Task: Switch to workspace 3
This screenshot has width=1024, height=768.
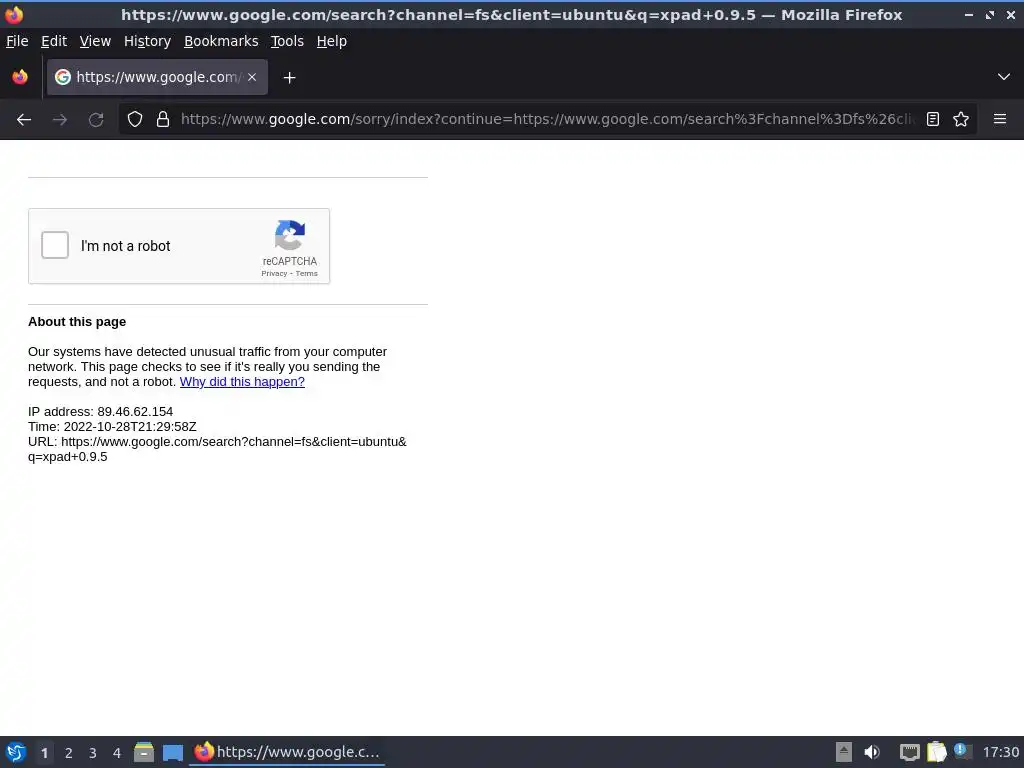Action: pos(93,753)
